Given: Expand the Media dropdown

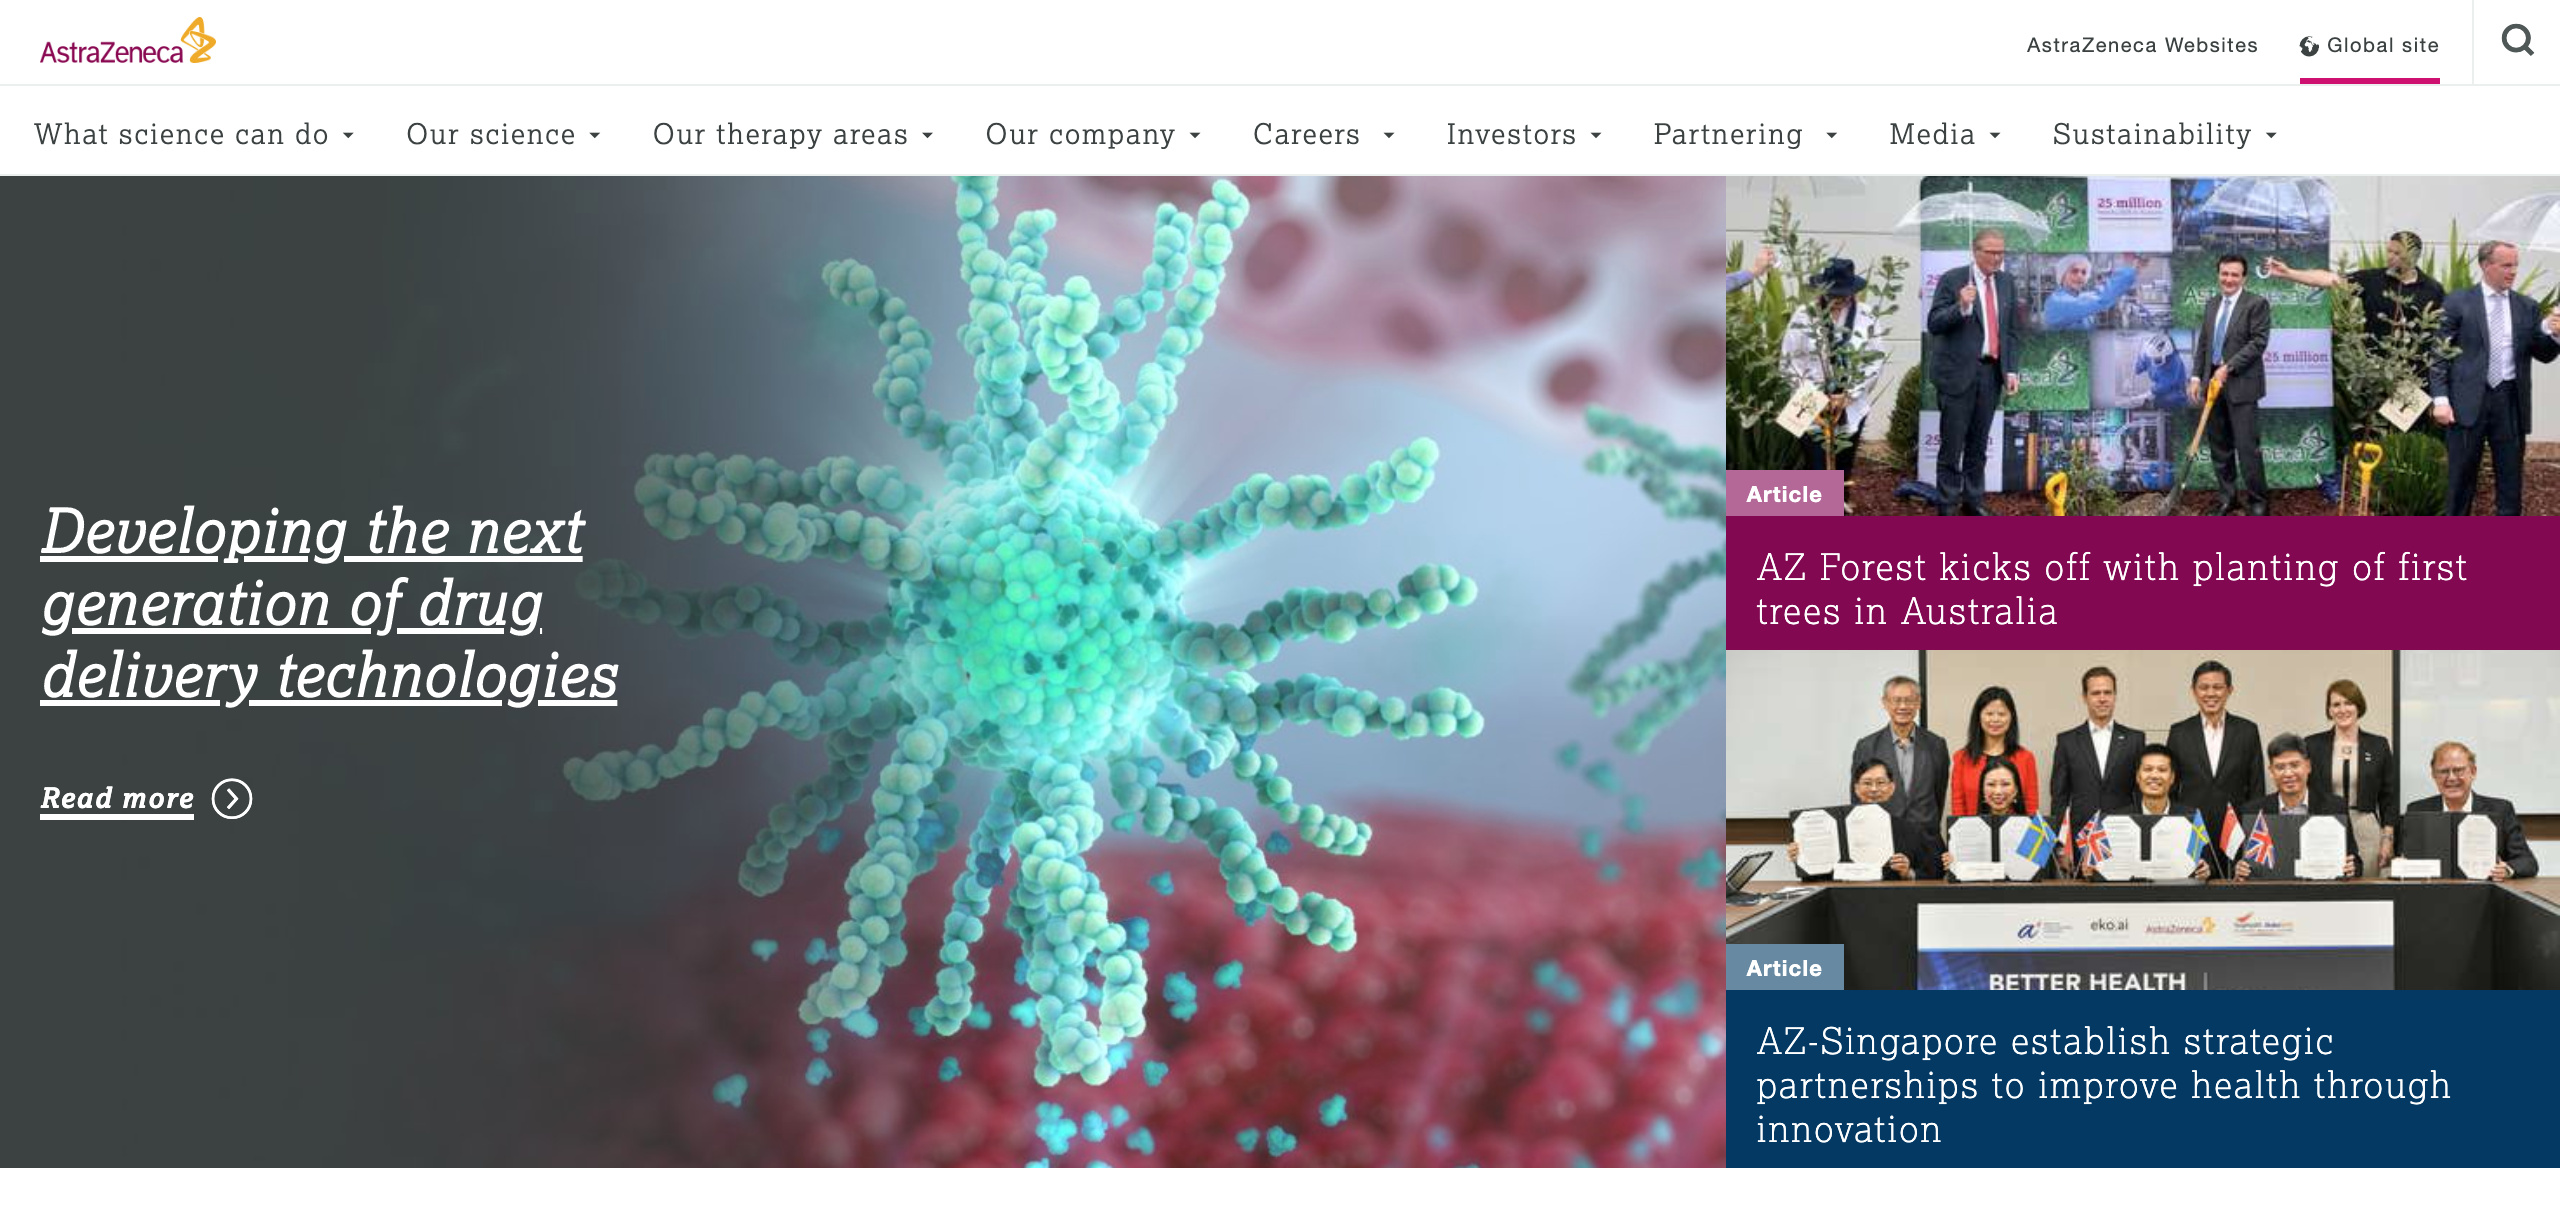Looking at the screenshot, I should (1945, 134).
